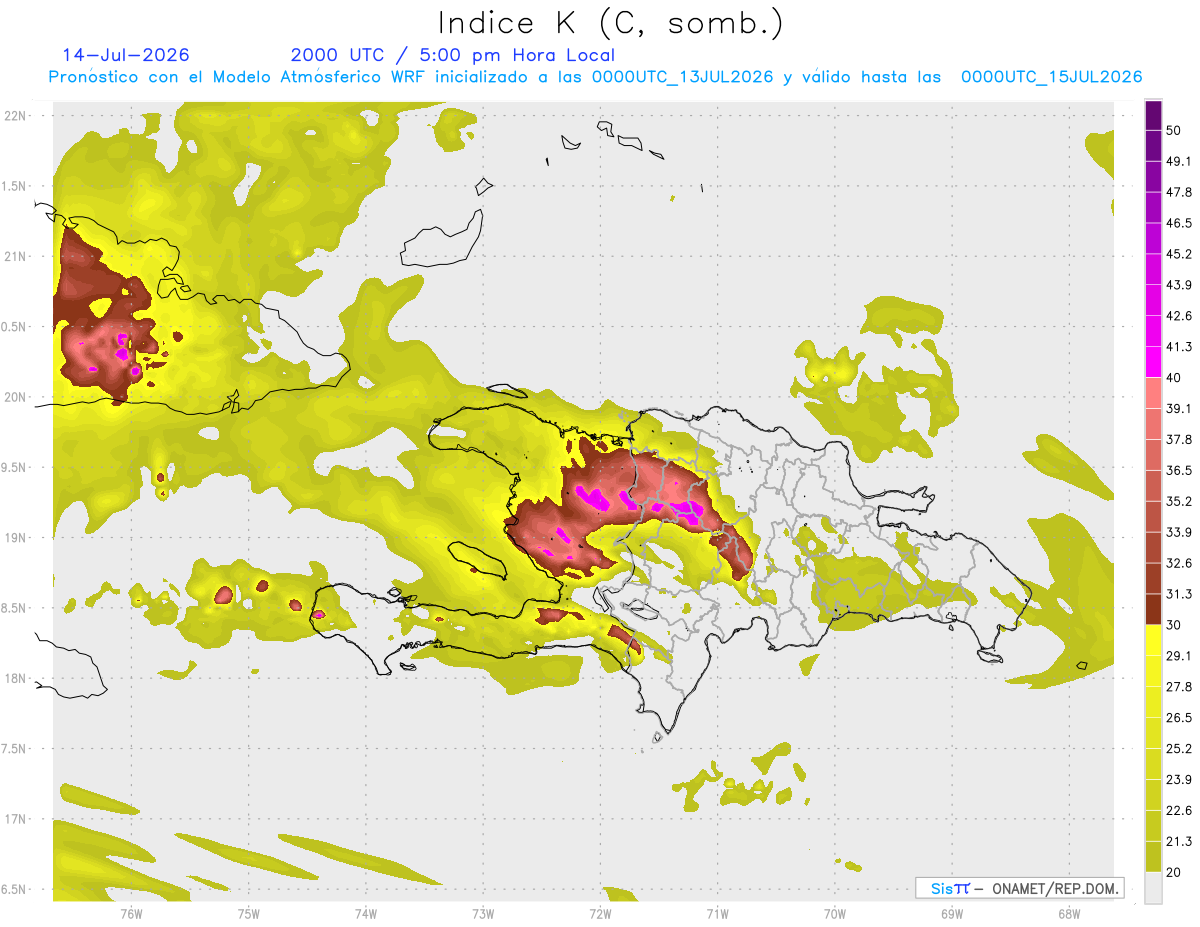Click the color scale label "36.5"
1200x927 pixels.
click(x=1179, y=471)
